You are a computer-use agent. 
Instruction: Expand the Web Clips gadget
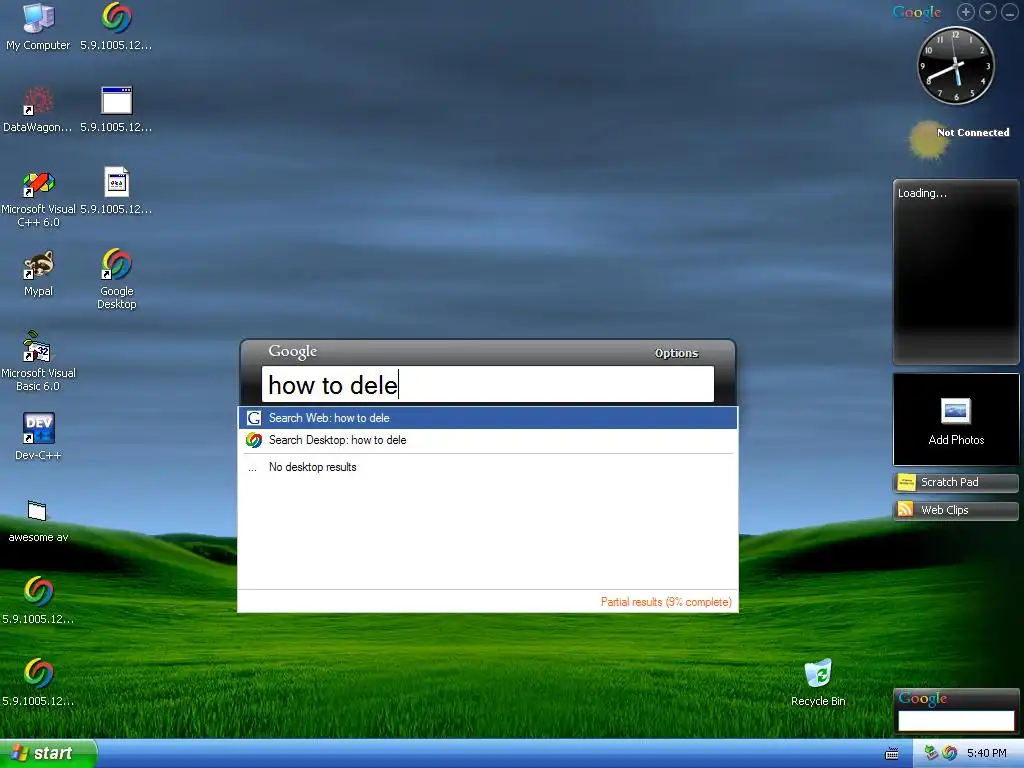(x=956, y=510)
